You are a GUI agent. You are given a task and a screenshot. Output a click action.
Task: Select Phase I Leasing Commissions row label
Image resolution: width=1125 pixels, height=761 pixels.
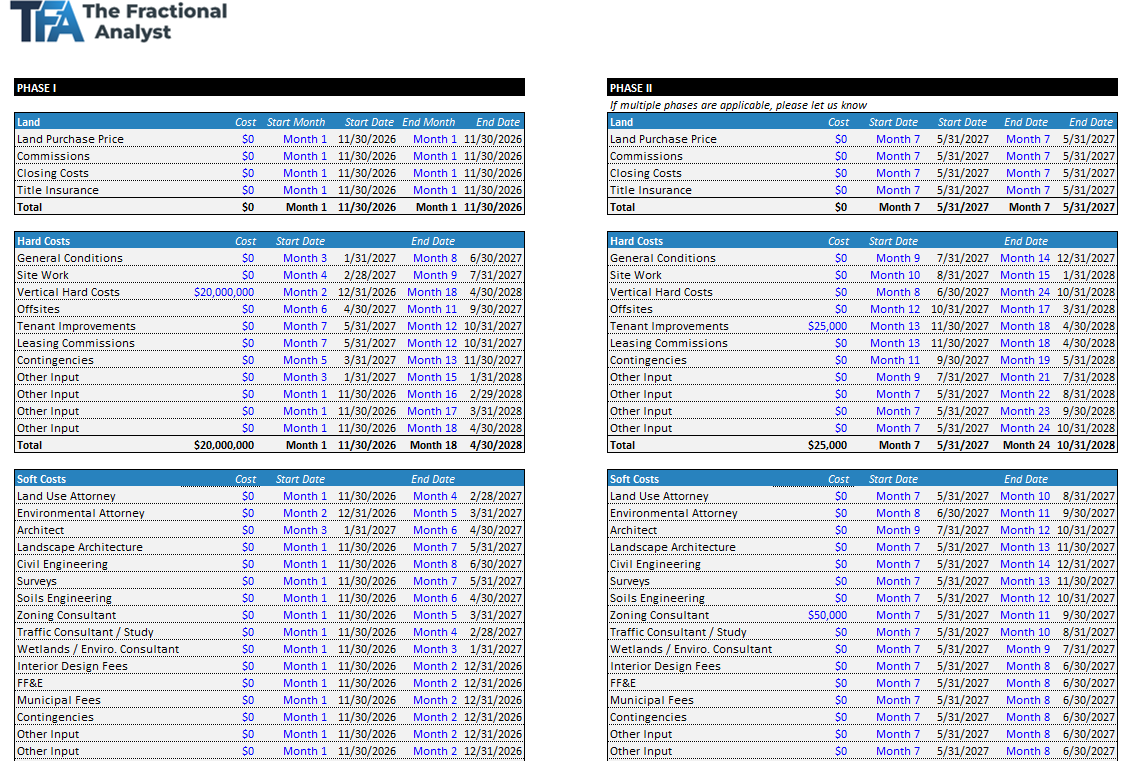(76, 344)
